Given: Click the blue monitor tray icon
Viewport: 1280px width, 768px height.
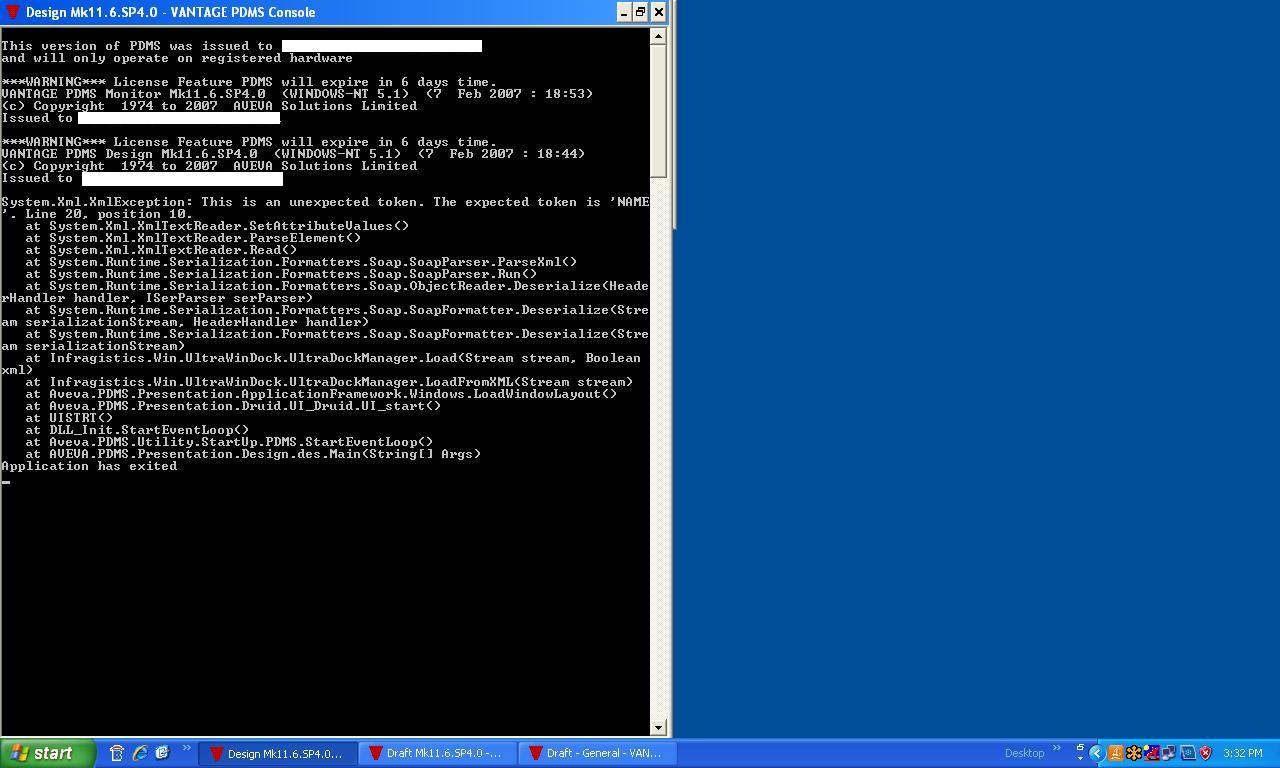Looking at the screenshot, I should click(x=1188, y=753).
